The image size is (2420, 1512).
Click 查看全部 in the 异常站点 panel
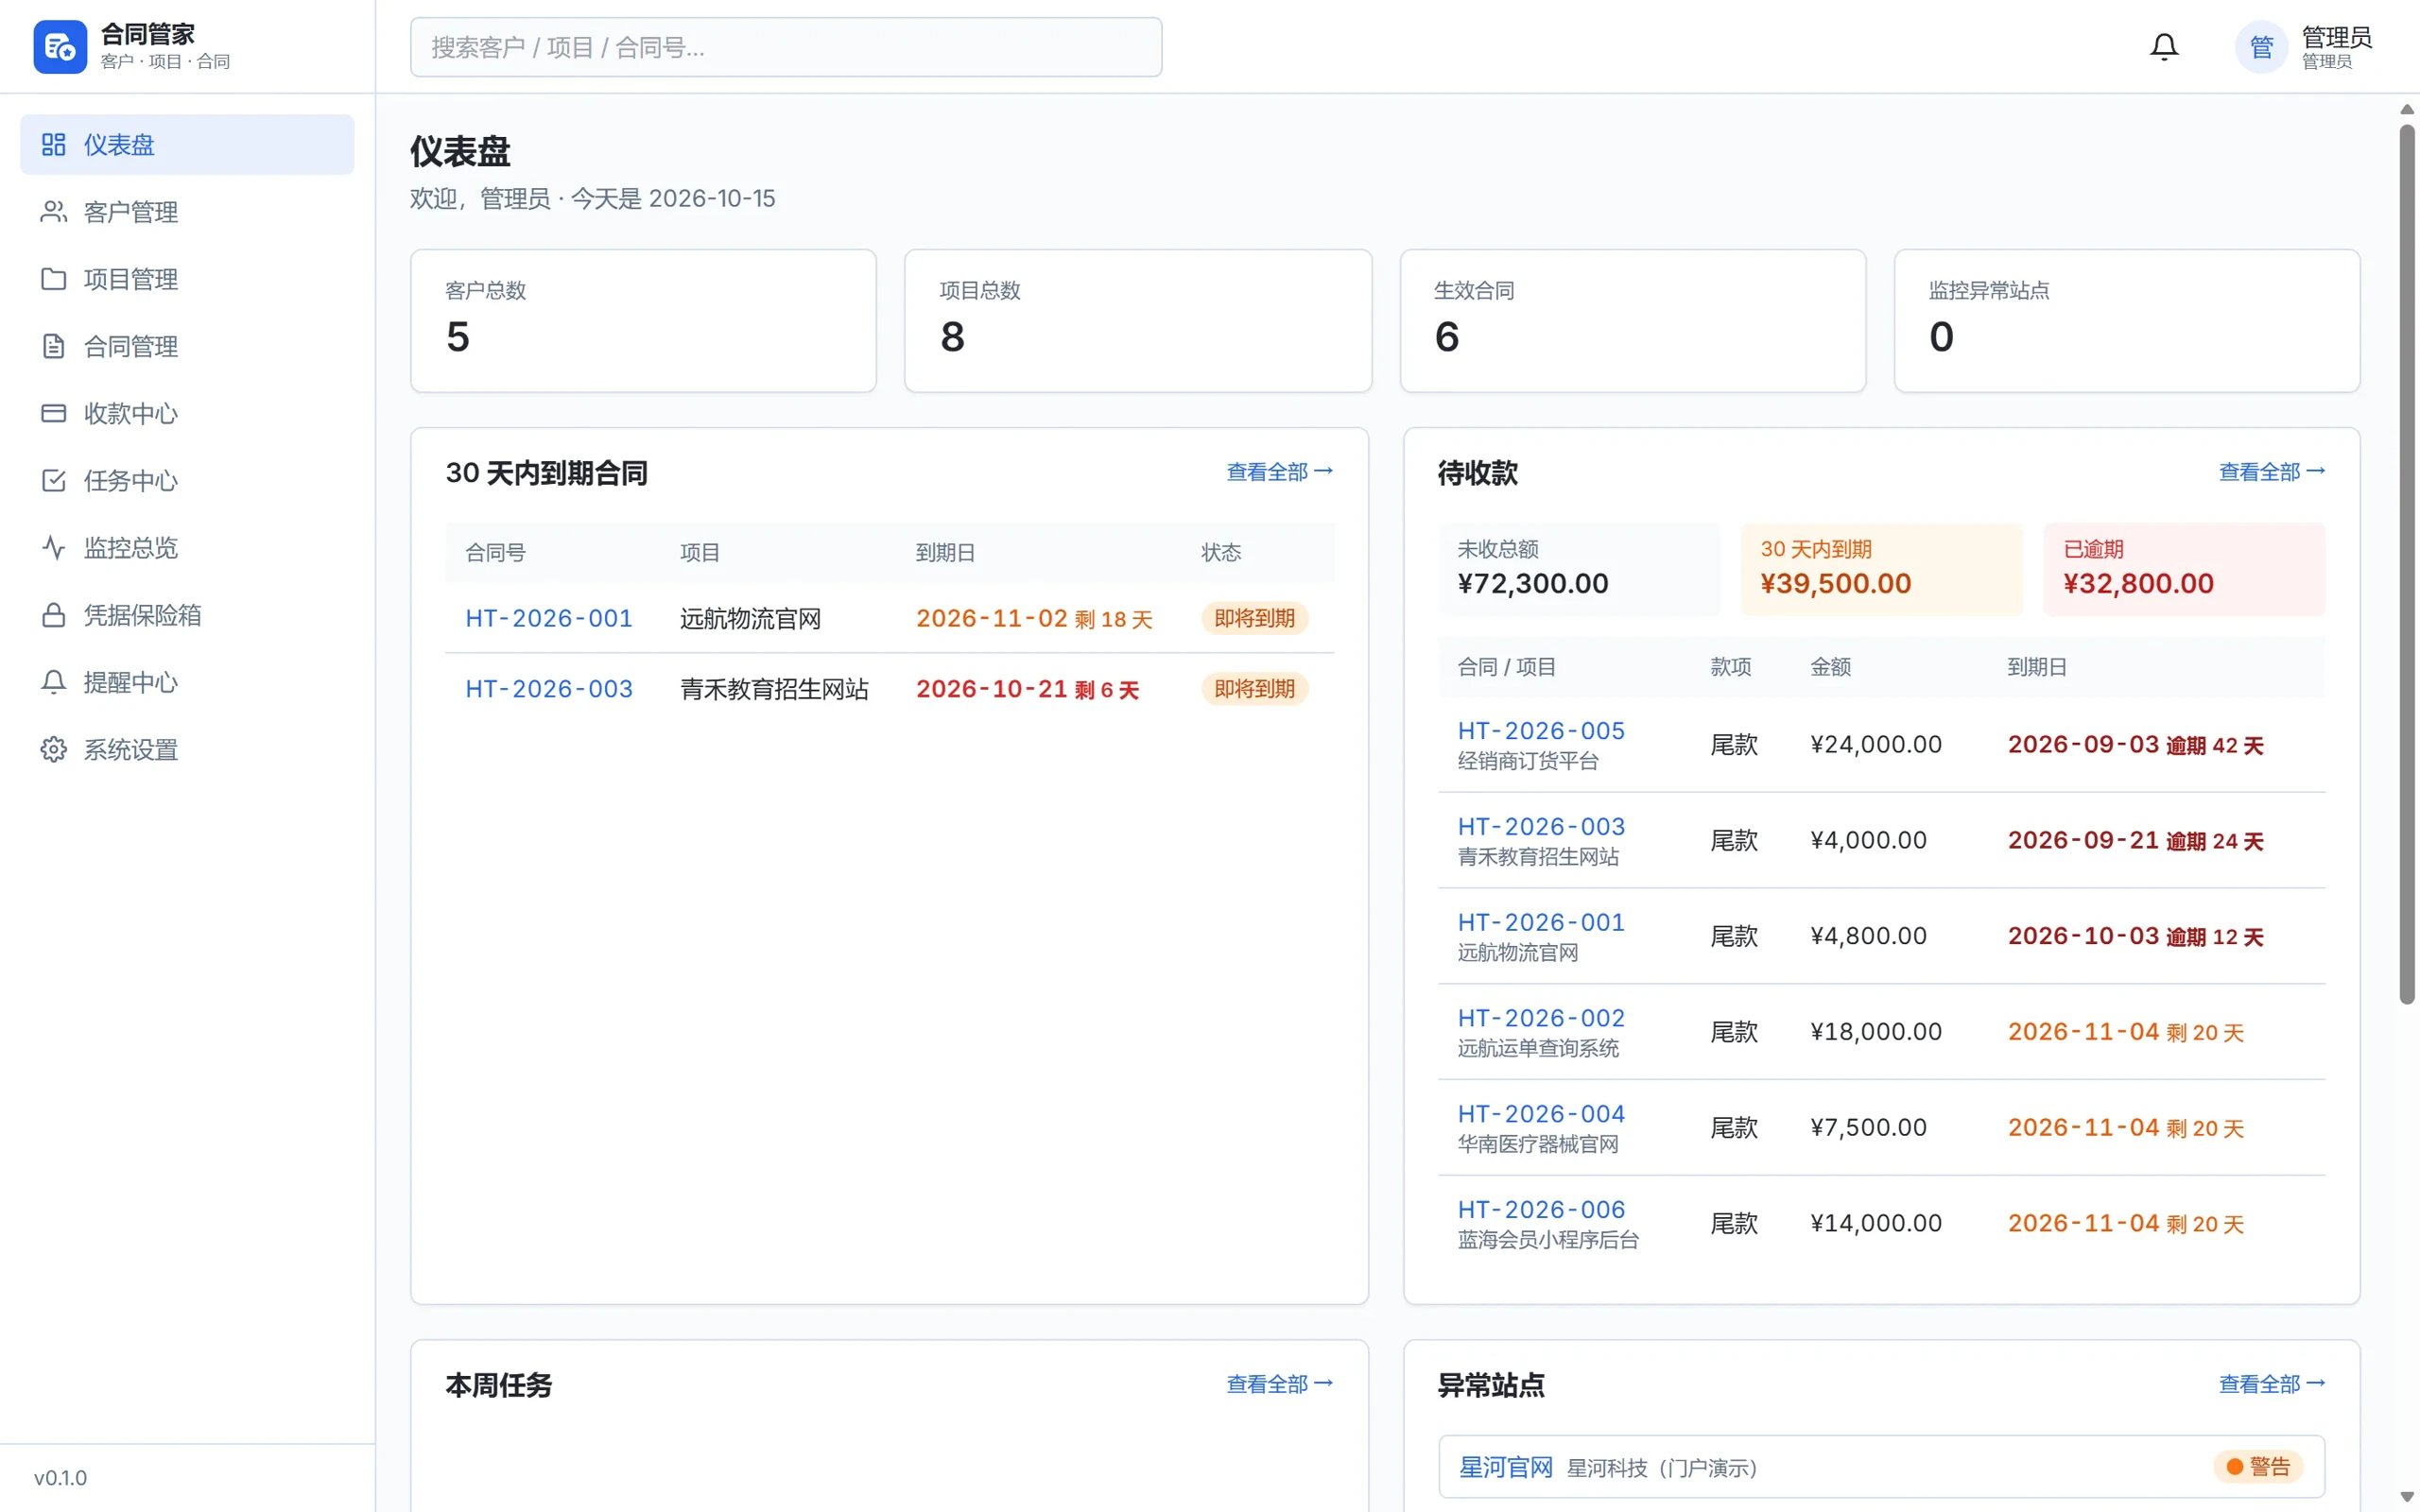click(2272, 1384)
